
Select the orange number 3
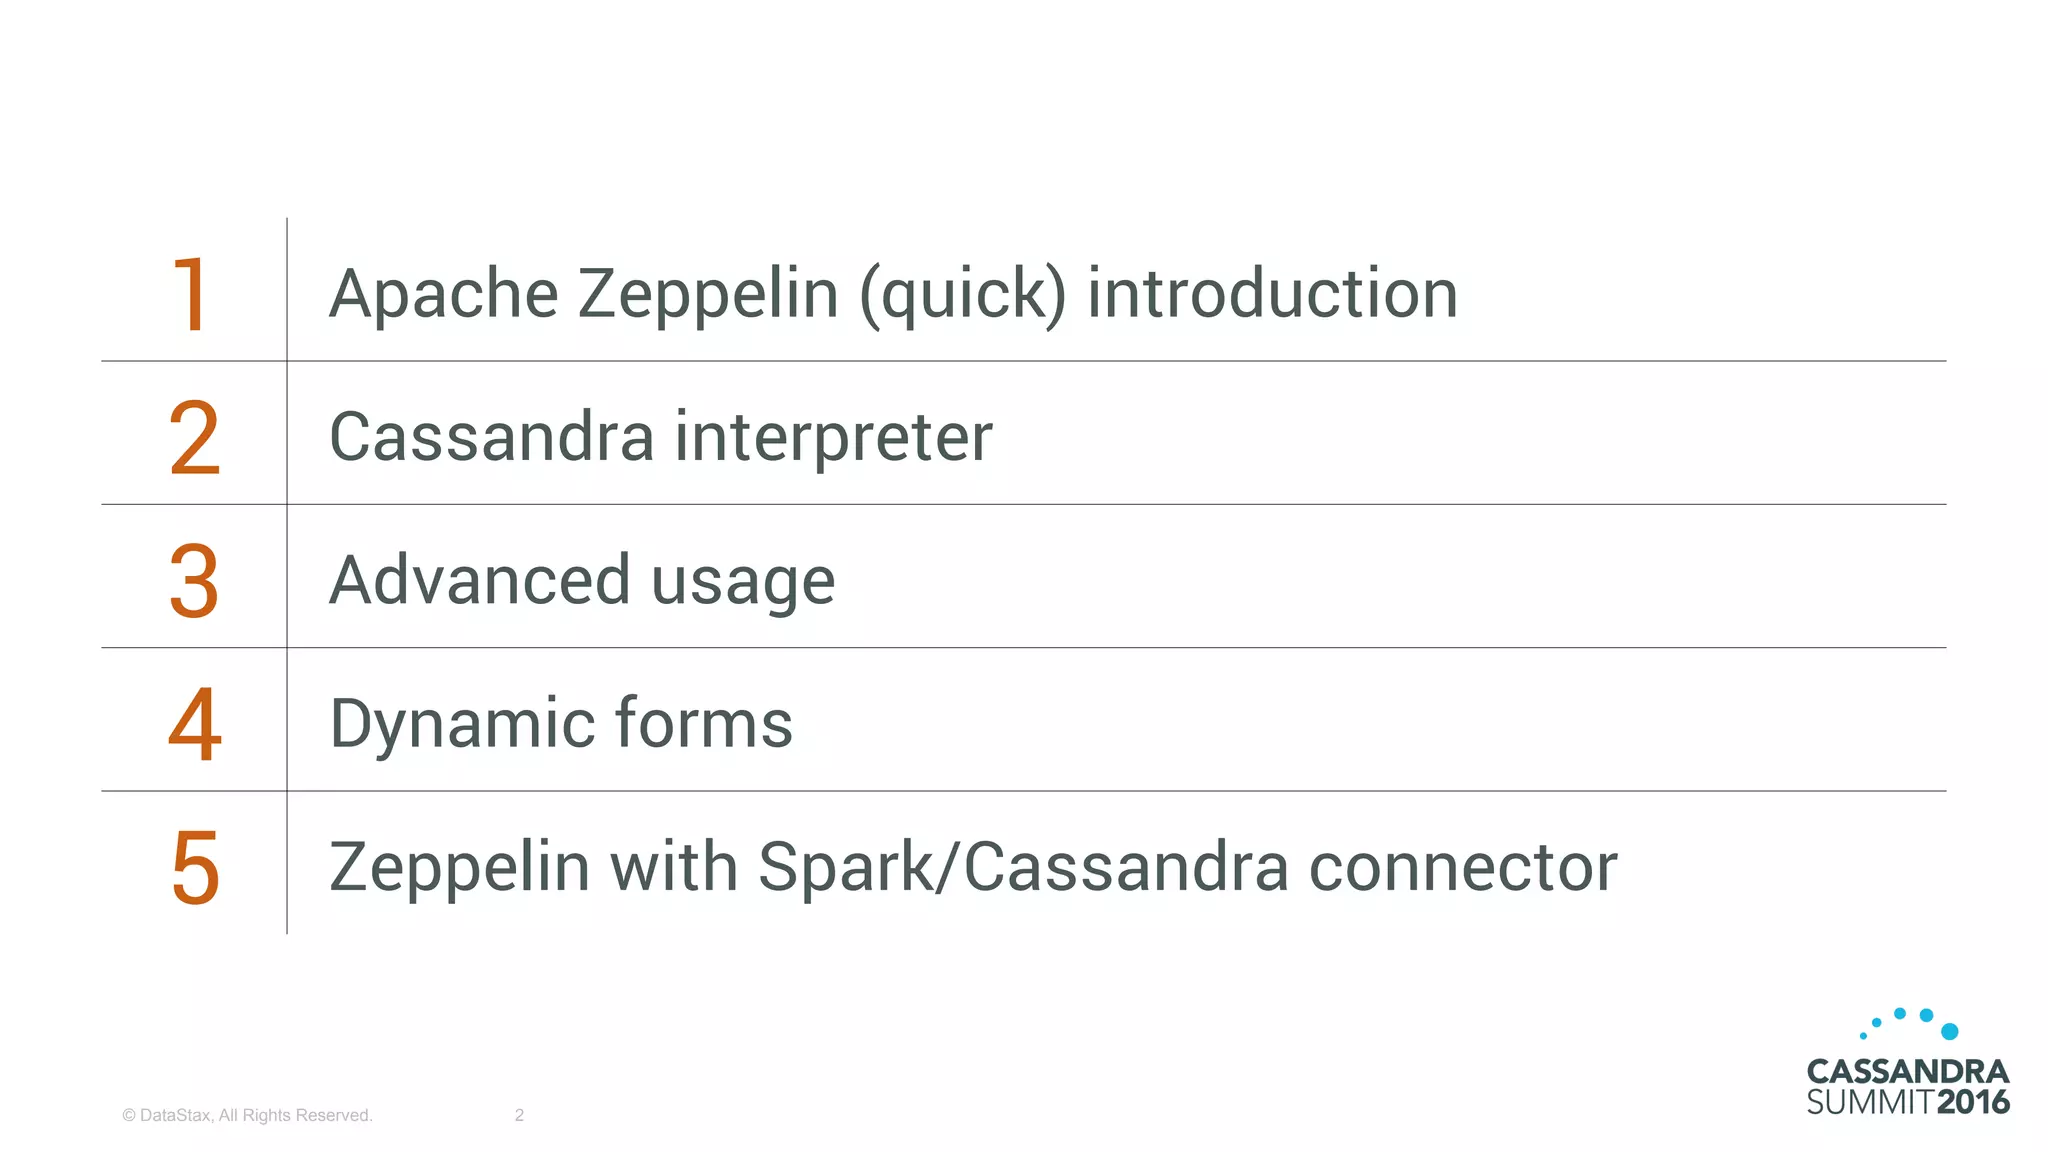pos(194,581)
